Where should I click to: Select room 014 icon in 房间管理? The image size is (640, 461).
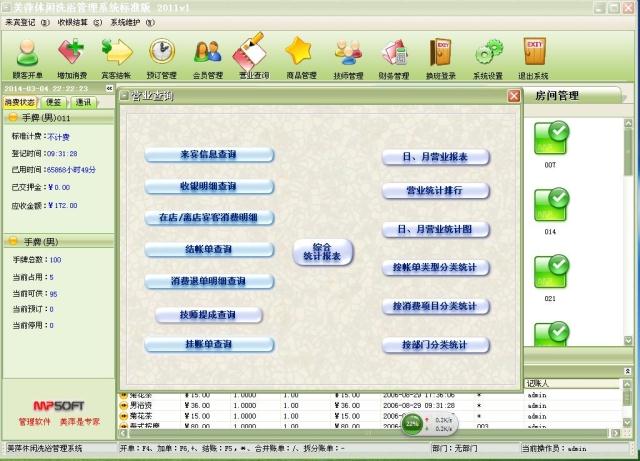551,205
